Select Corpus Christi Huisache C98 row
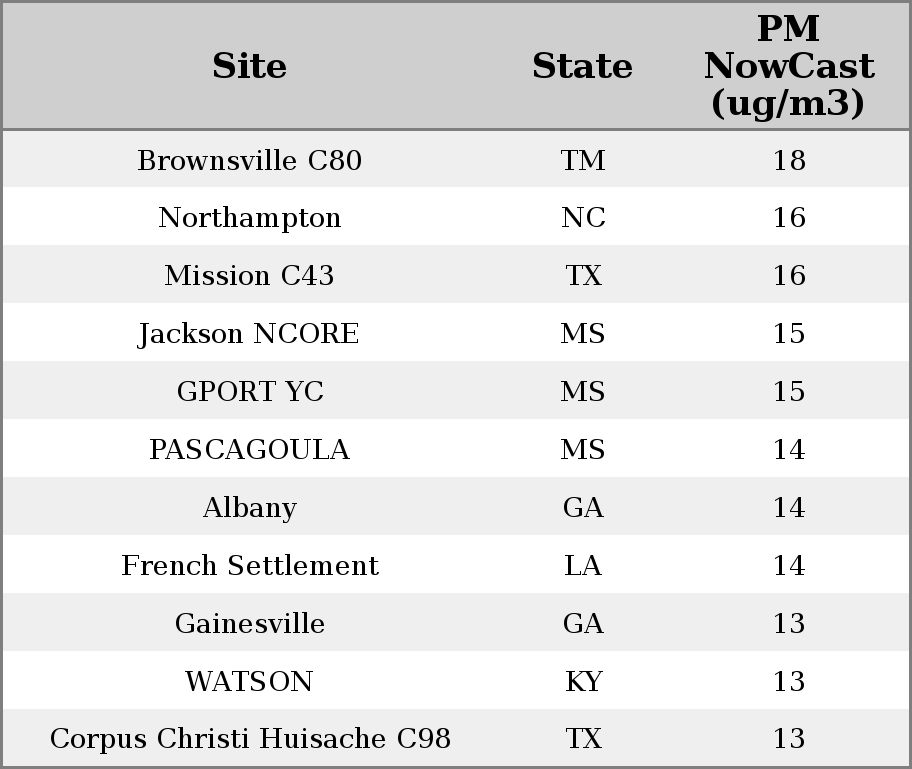This screenshot has height=769, width=912. 456,737
